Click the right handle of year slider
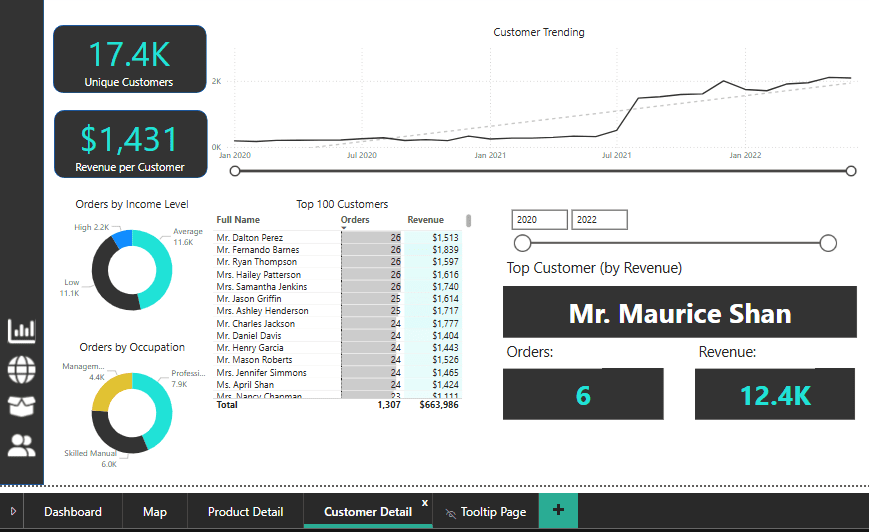The width and height of the screenshot is (869, 532). click(828, 243)
